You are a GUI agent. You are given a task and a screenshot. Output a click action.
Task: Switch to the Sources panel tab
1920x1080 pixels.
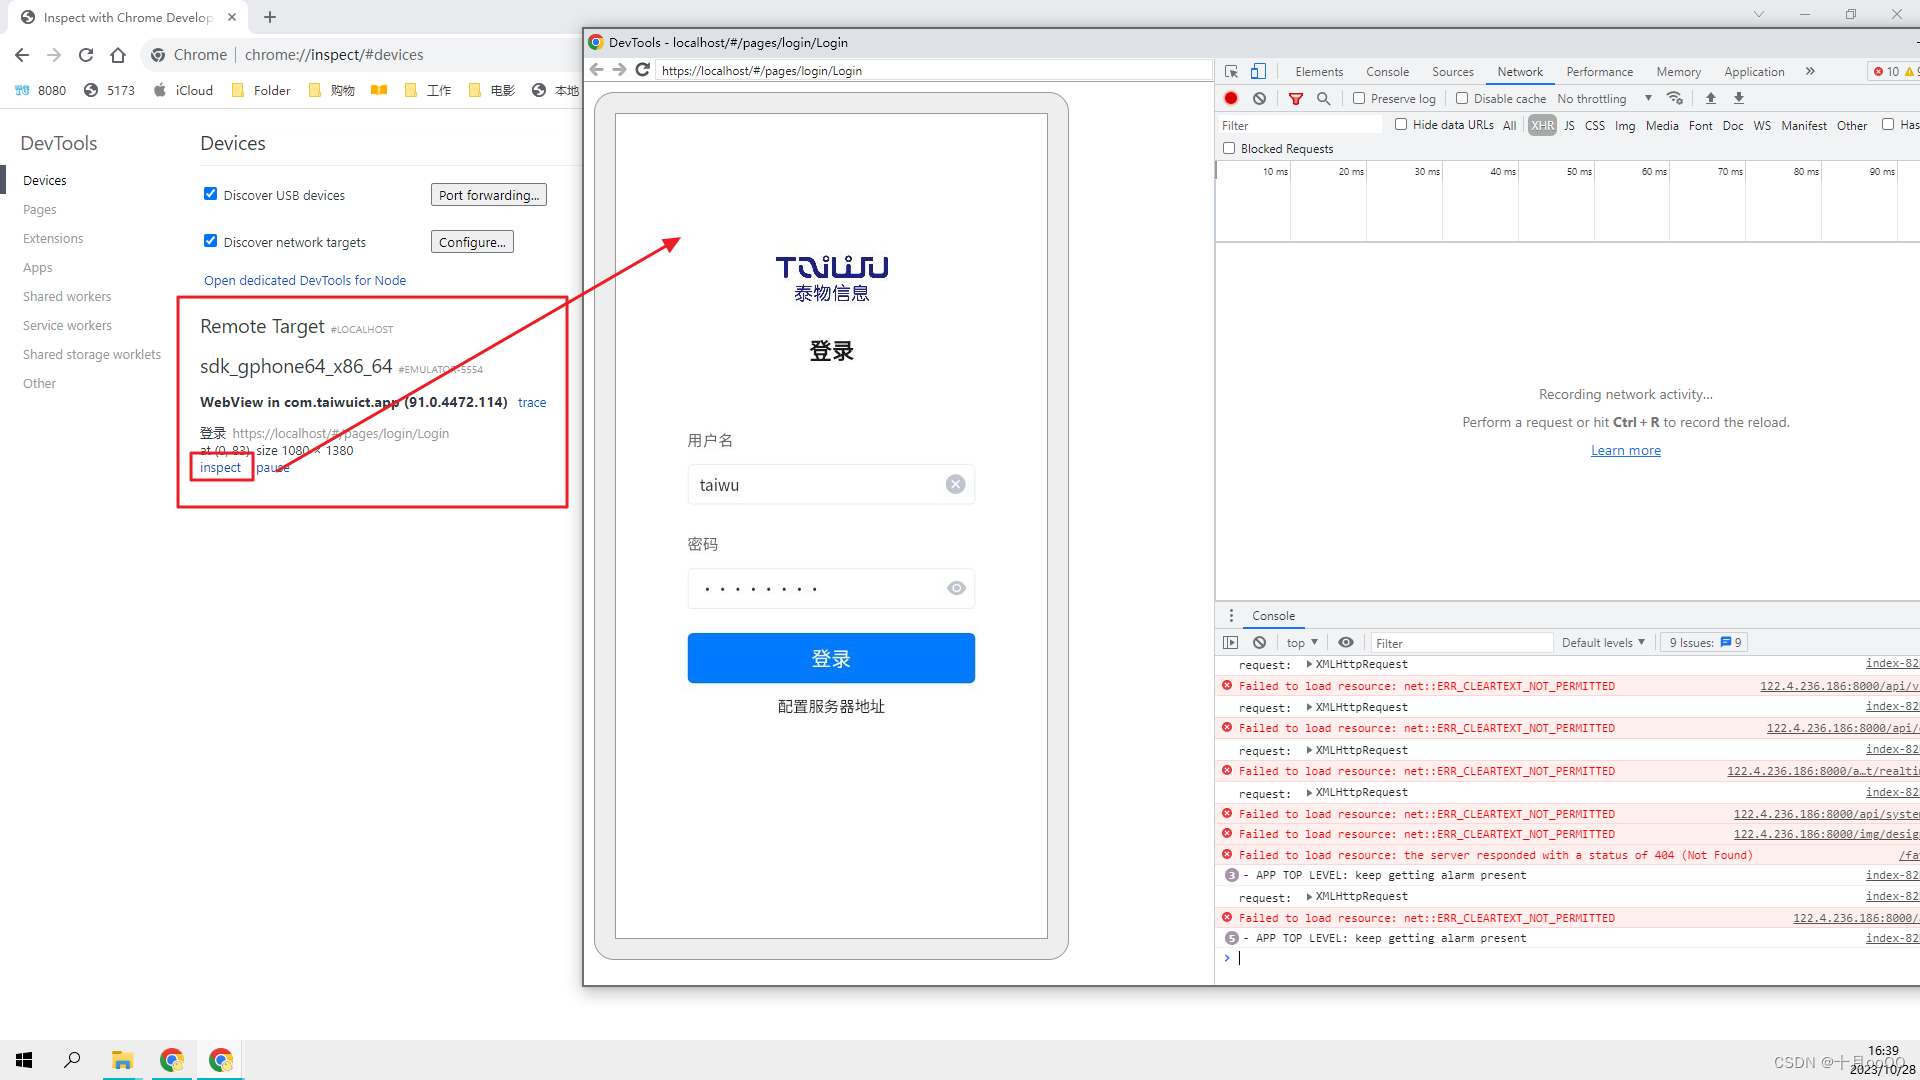1453,71
